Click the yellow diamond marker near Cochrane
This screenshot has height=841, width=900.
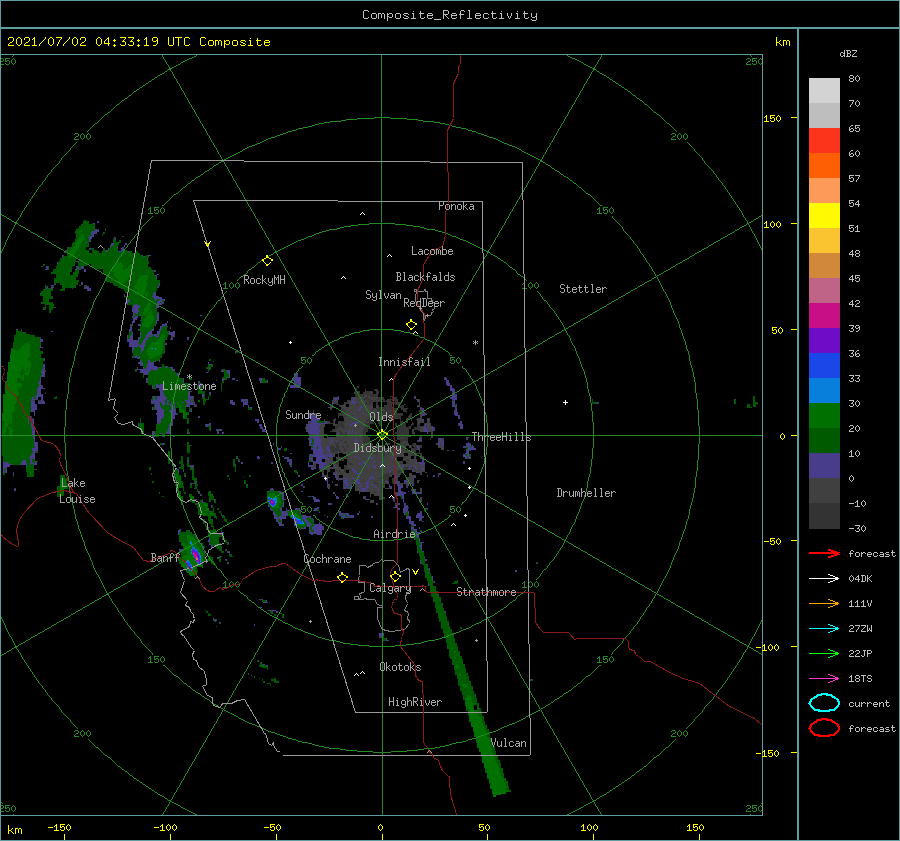click(343, 578)
